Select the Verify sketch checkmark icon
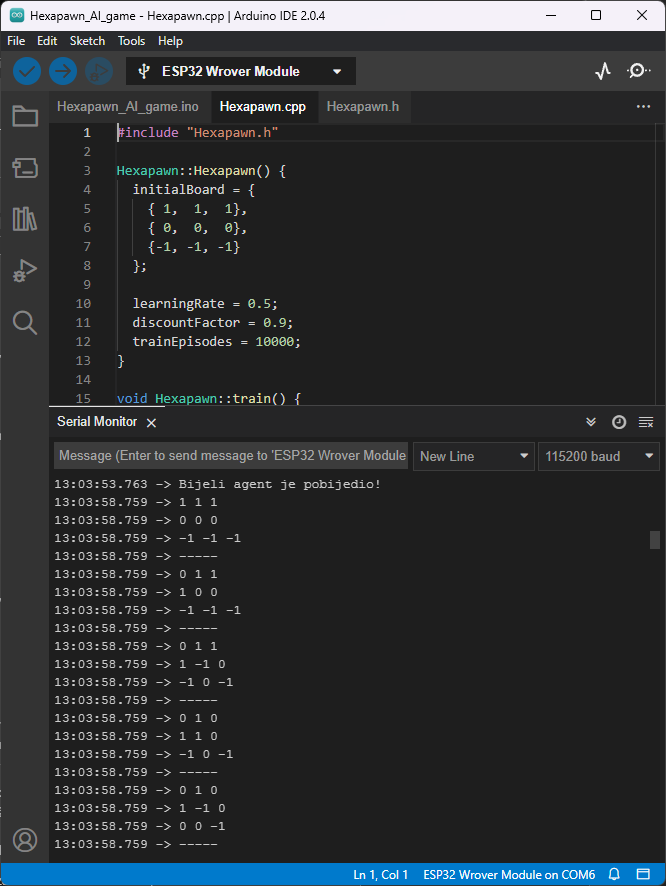 (x=27, y=71)
